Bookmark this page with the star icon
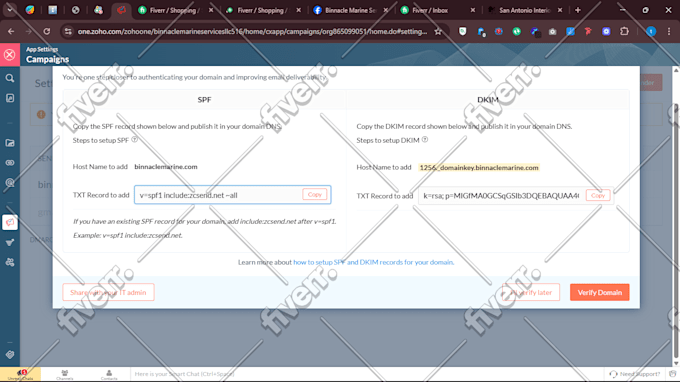Screen dimensions: 680x382 coord(438,31)
